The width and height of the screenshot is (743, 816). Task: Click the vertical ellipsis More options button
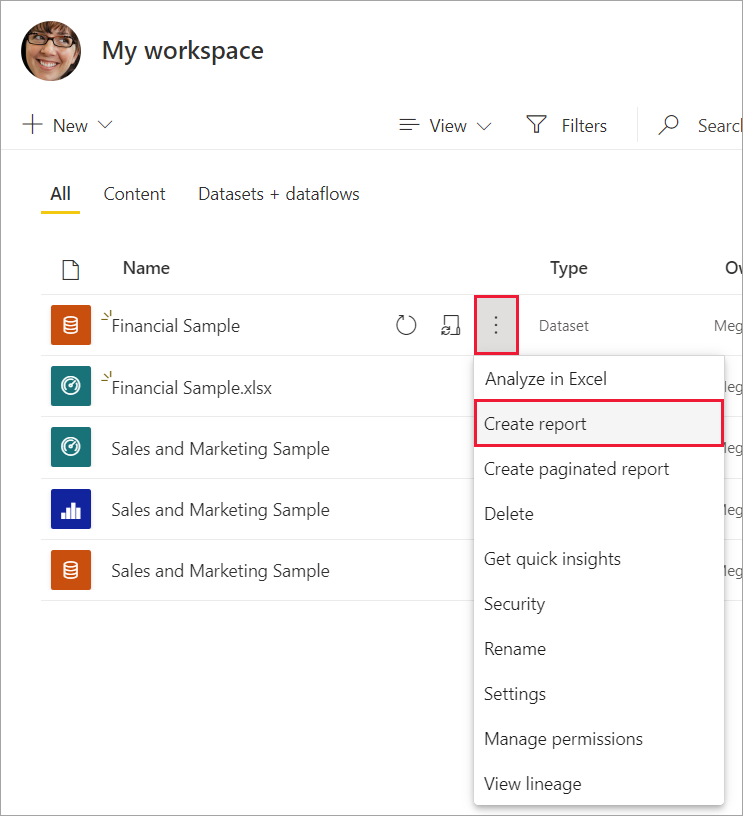click(x=496, y=325)
